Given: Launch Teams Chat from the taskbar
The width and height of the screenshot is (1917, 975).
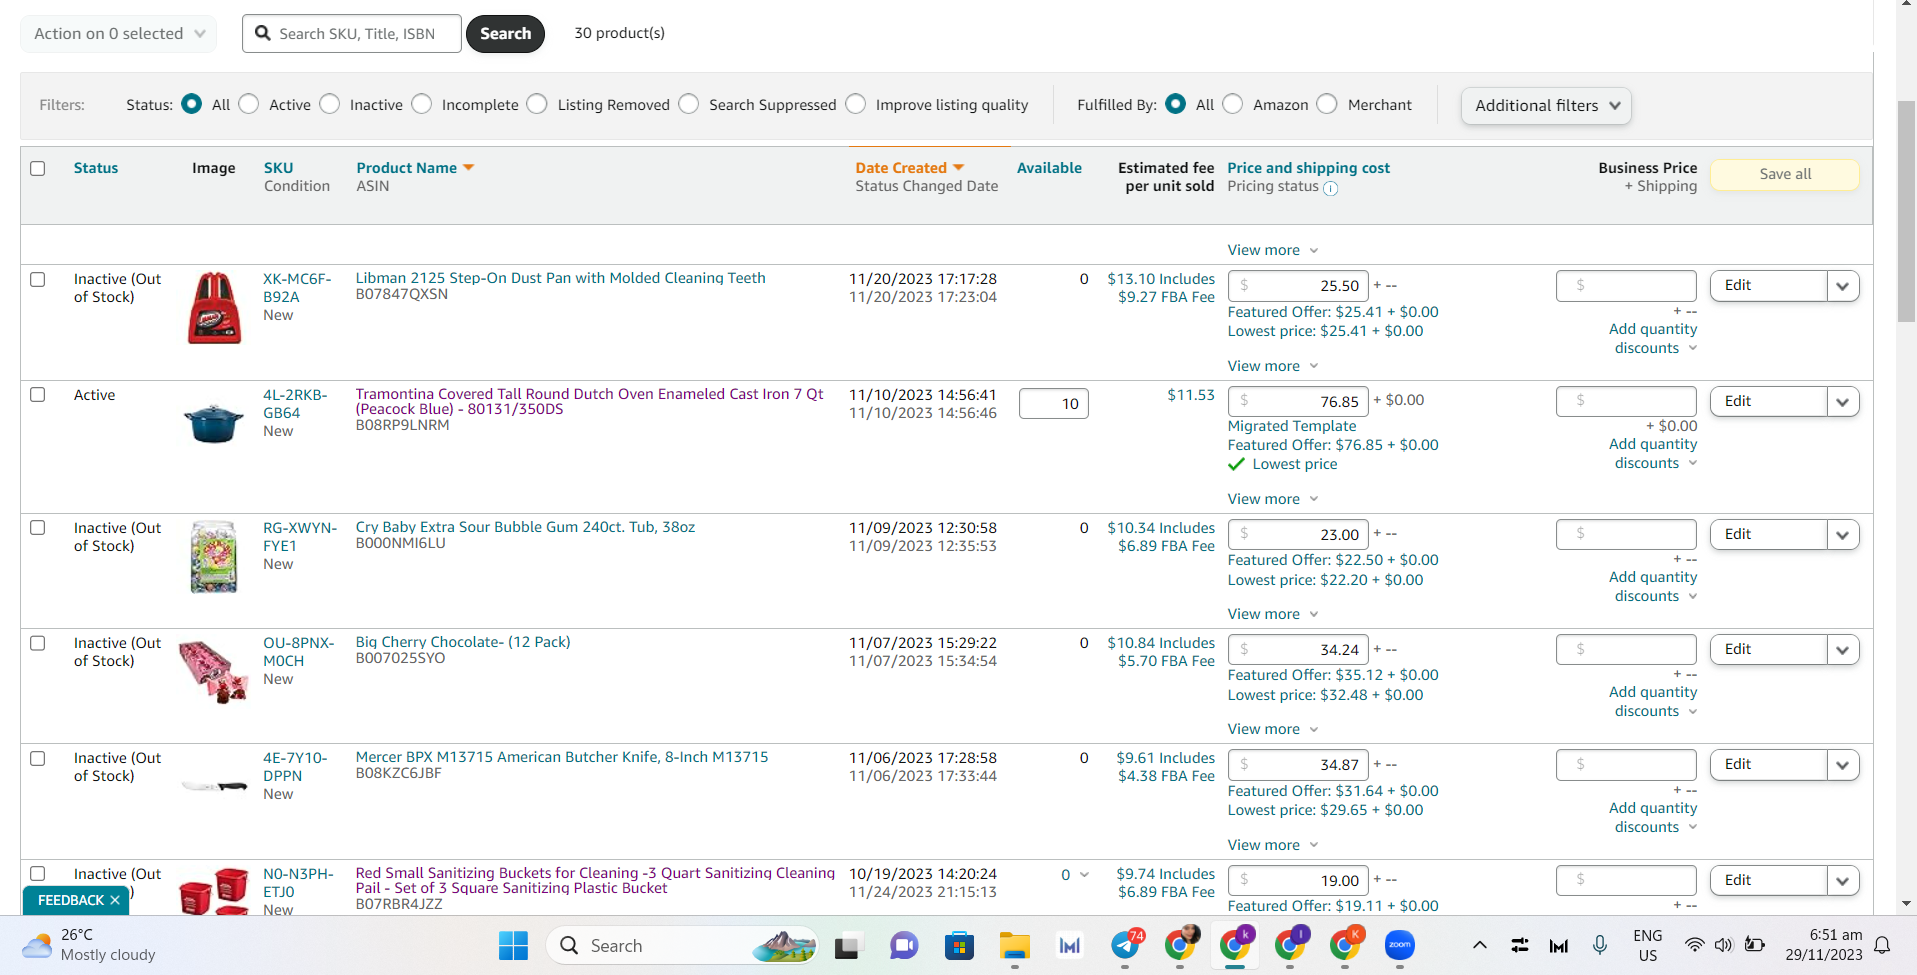Looking at the screenshot, I should (904, 945).
